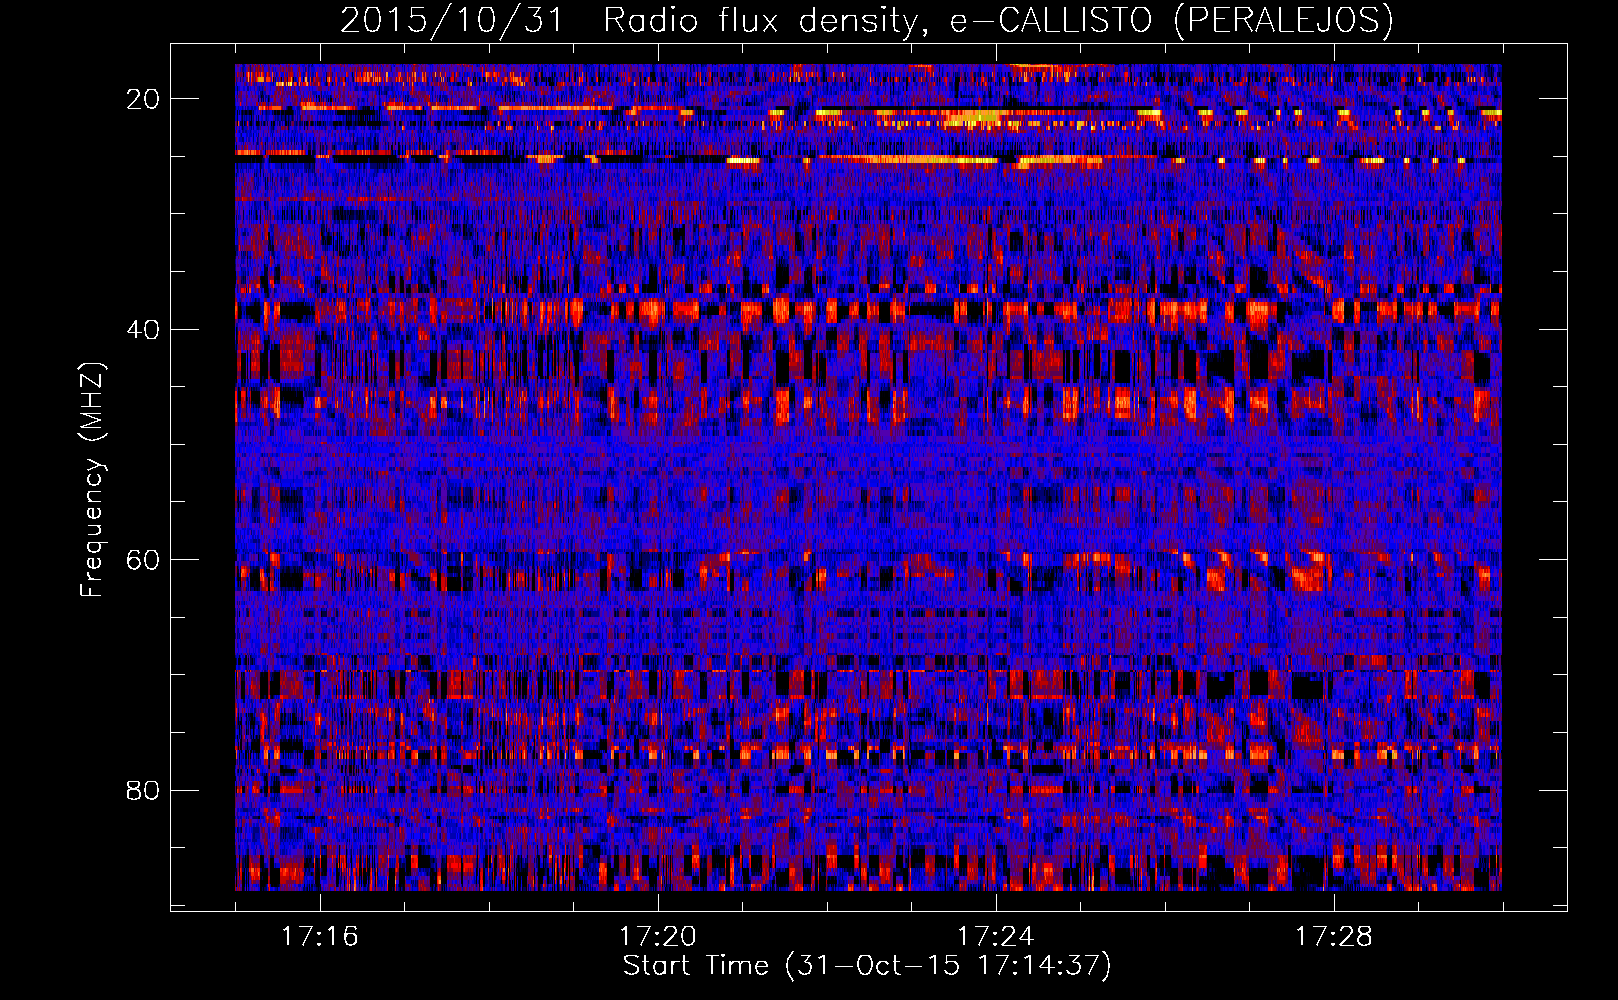Viewport: 1618px width, 1000px height.
Task: Click the 'Start Time (31-Oct-15 17:14:37)' label
Action: click(867, 966)
